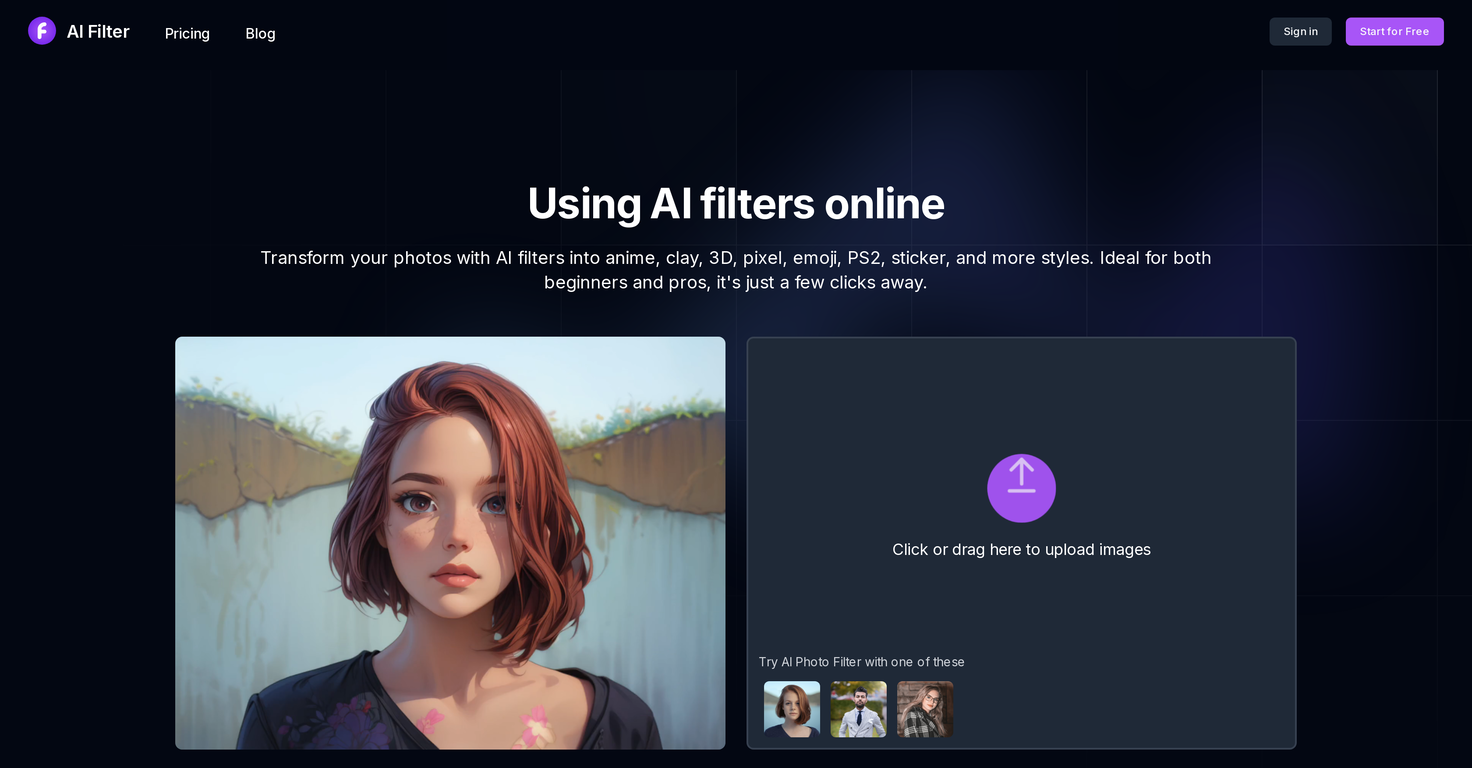Click the AI Filter "F" logo icon
Screen dimensions: 1472x768
[41, 31]
